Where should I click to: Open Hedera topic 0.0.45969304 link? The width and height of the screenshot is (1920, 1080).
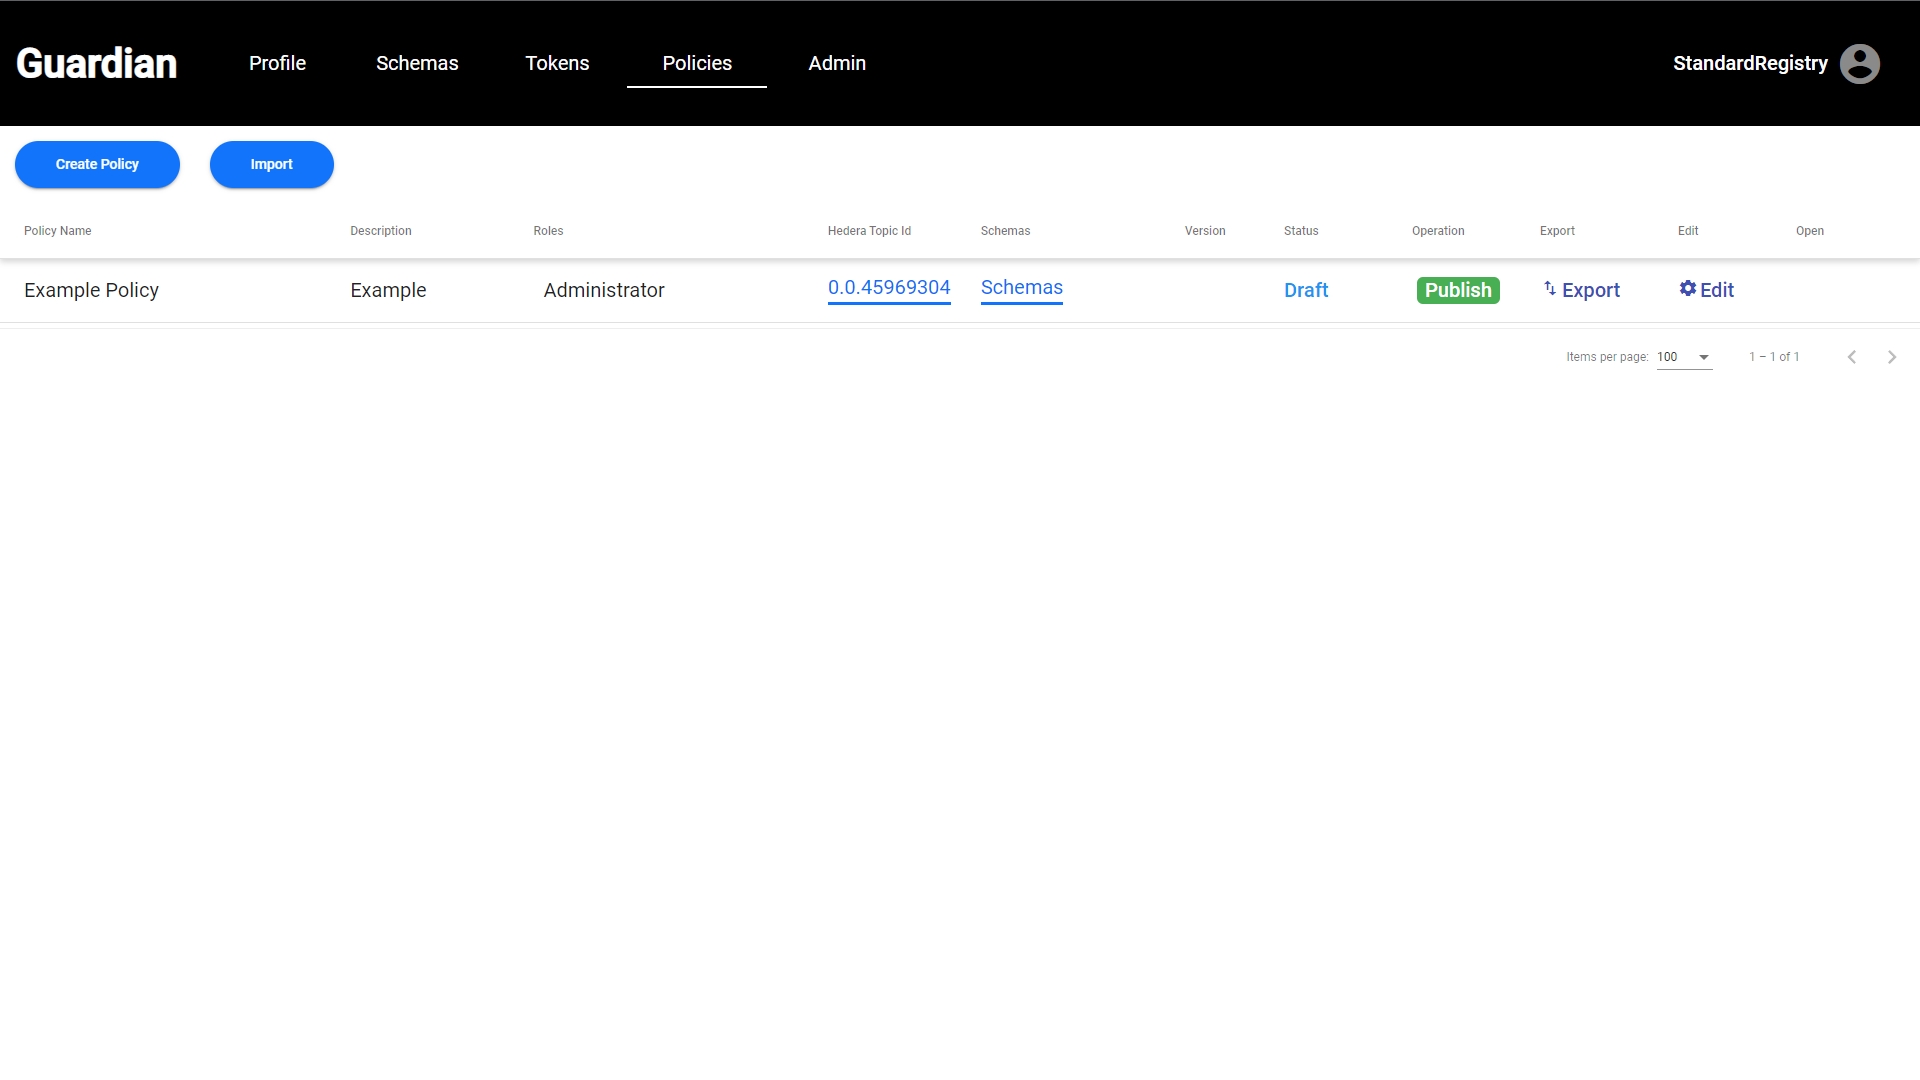(888, 288)
